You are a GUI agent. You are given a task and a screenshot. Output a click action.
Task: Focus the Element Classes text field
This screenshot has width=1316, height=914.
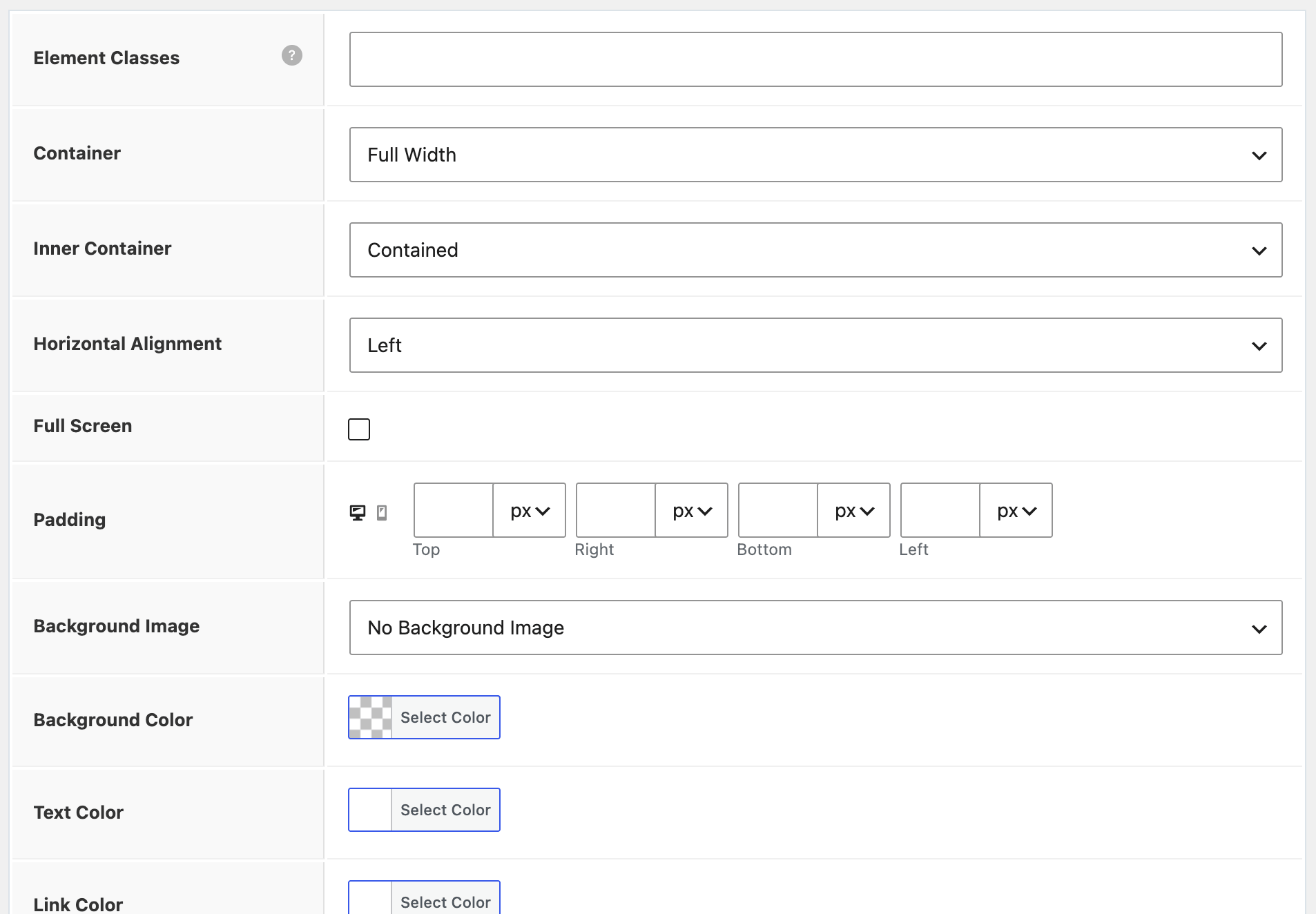815,59
